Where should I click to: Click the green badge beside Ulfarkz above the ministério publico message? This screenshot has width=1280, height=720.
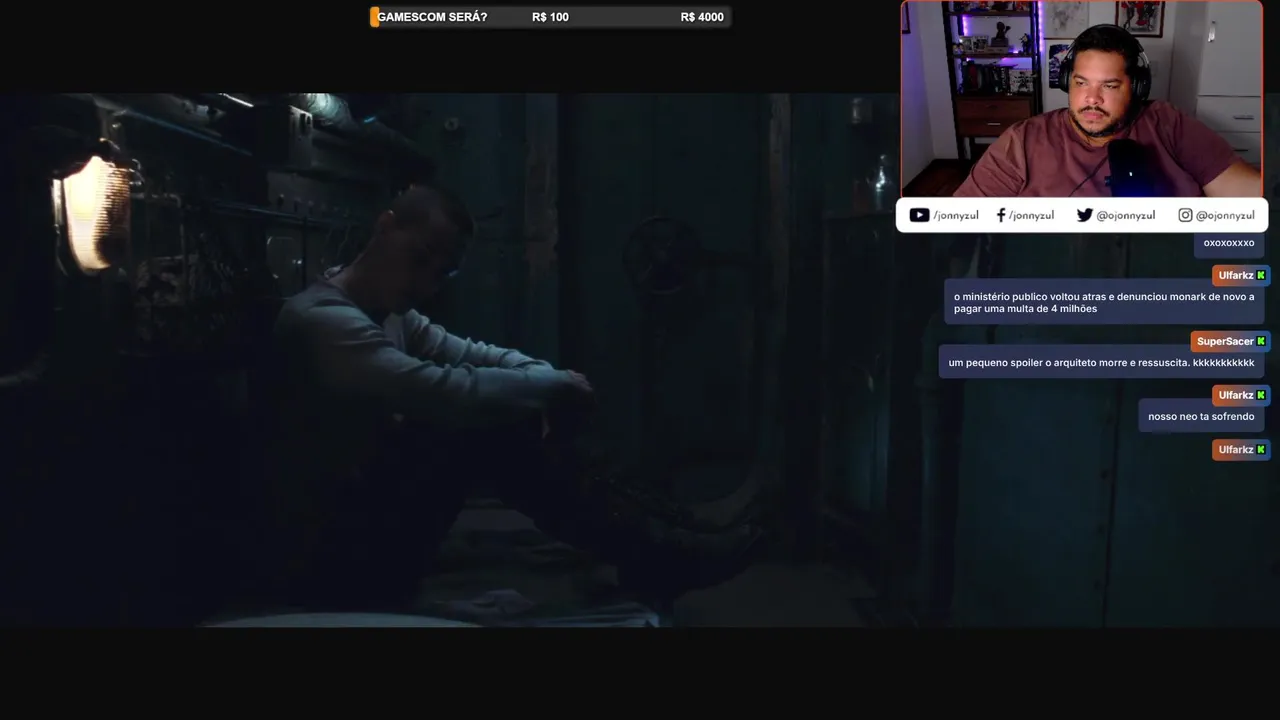(x=1261, y=275)
